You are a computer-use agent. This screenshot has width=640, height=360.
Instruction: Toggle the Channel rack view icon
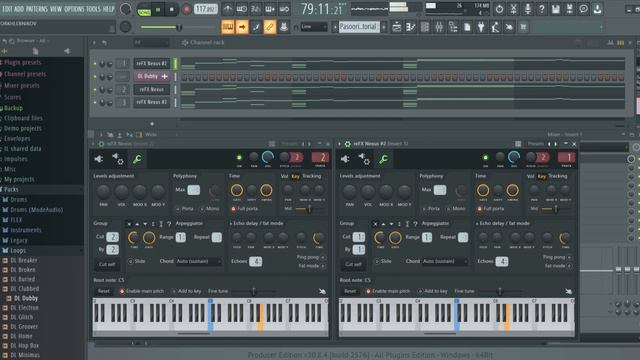coord(424,27)
